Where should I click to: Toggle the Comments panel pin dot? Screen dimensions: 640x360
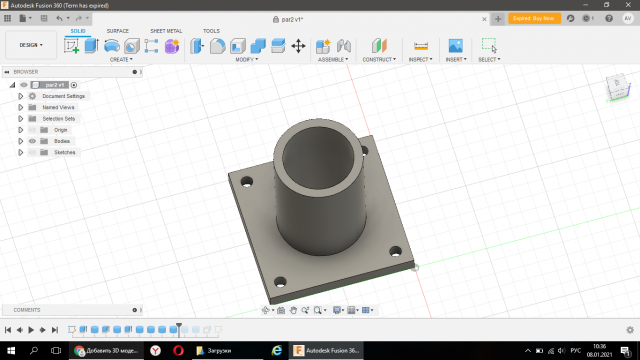[135, 310]
